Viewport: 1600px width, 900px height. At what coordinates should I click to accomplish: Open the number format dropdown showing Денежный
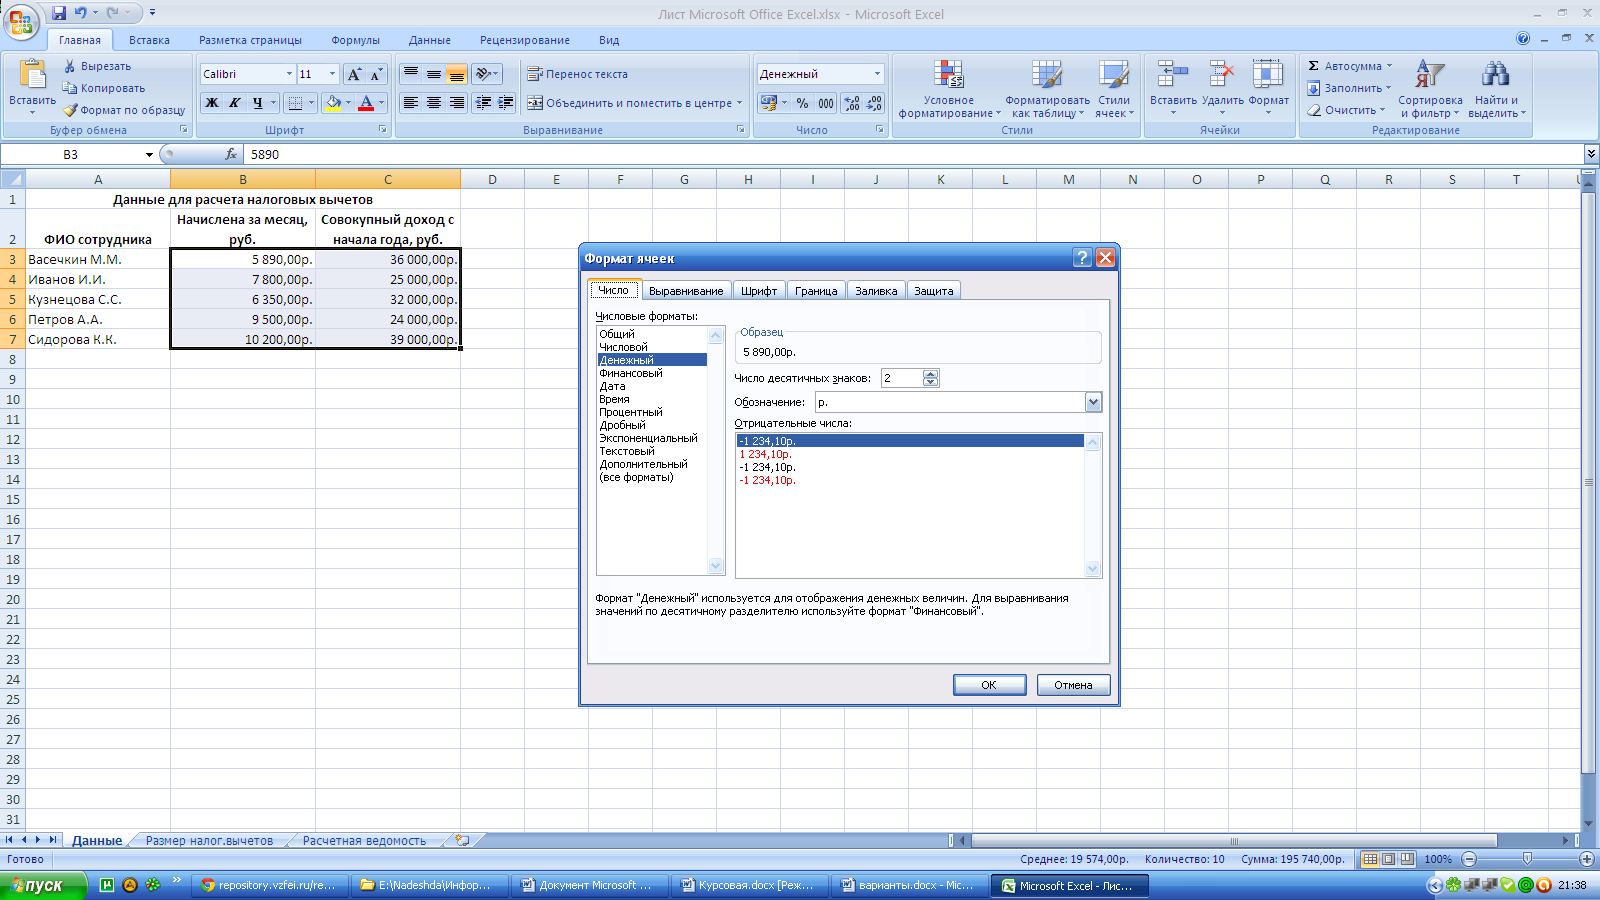point(877,74)
